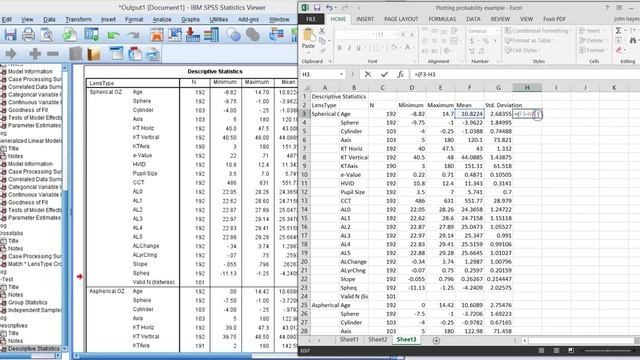This screenshot has width=640, height=360.
Task: Click the Insert Title icon in SPSS outline toolbar
Action: tap(135, 53)
